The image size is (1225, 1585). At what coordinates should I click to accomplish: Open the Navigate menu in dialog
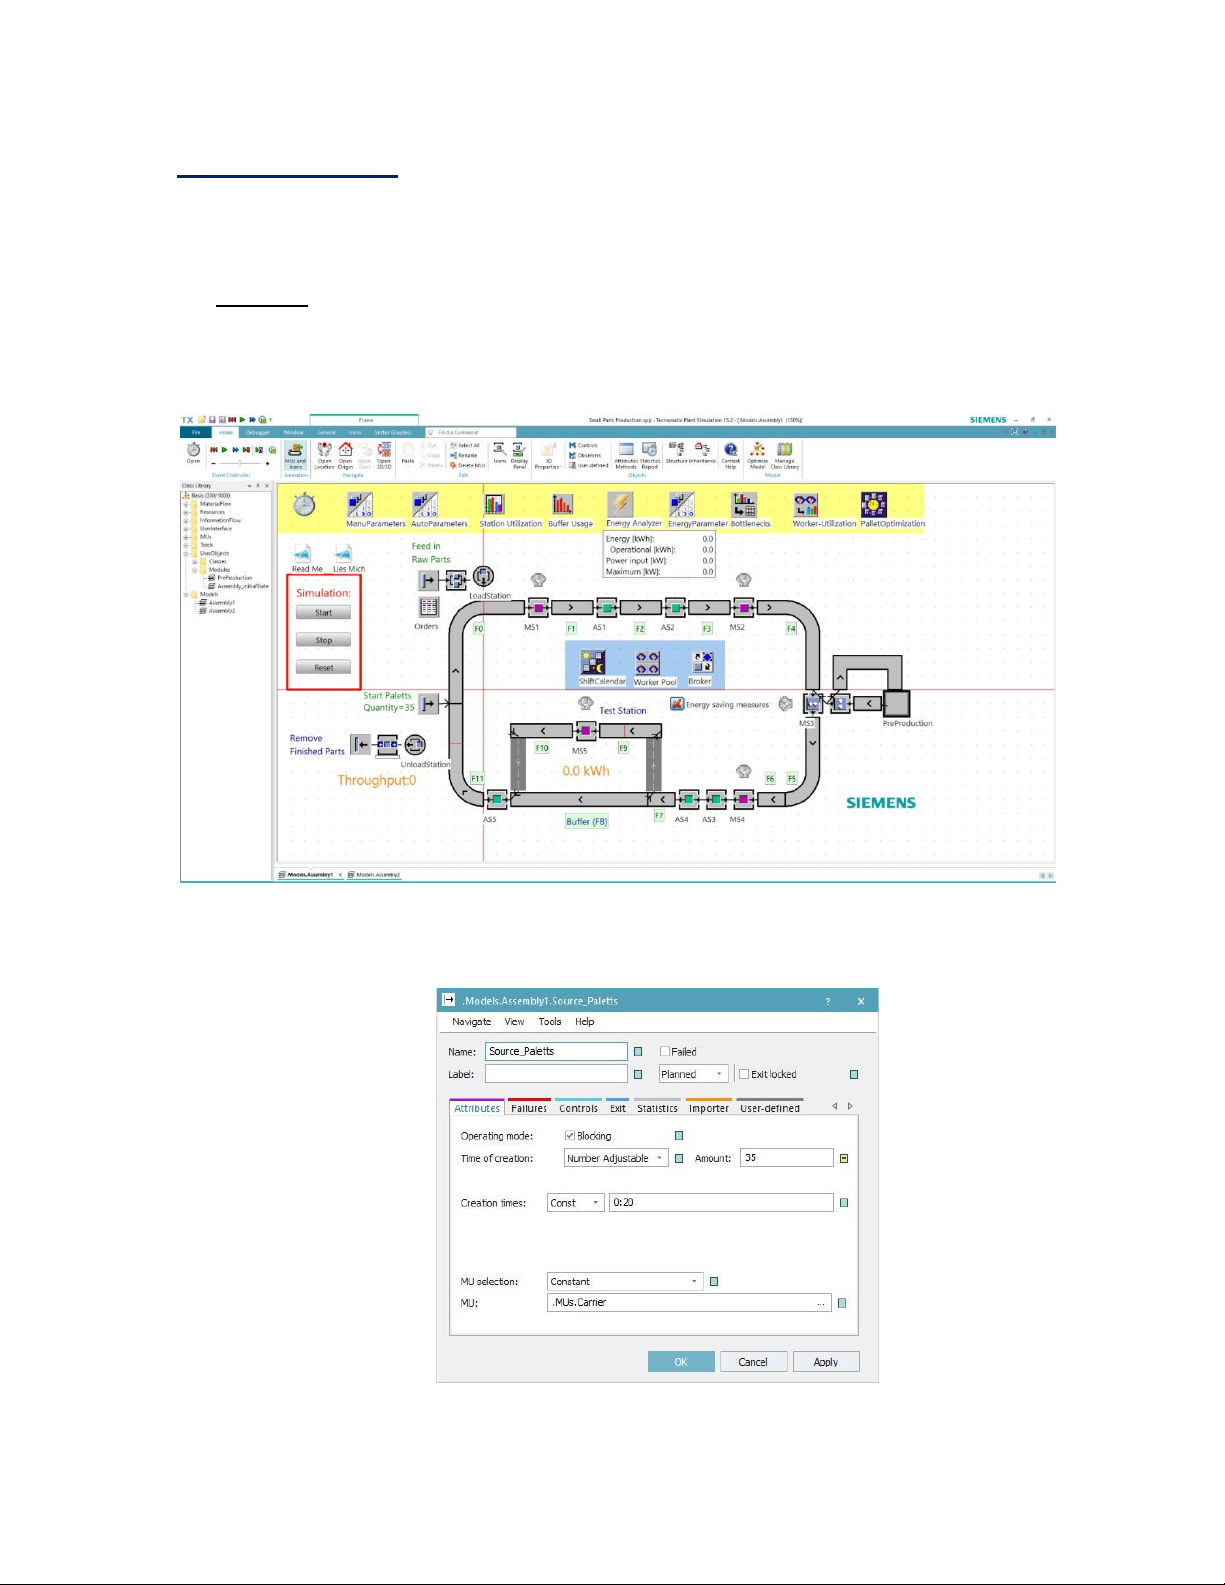pyautogui.click(x=471, y=1022)
